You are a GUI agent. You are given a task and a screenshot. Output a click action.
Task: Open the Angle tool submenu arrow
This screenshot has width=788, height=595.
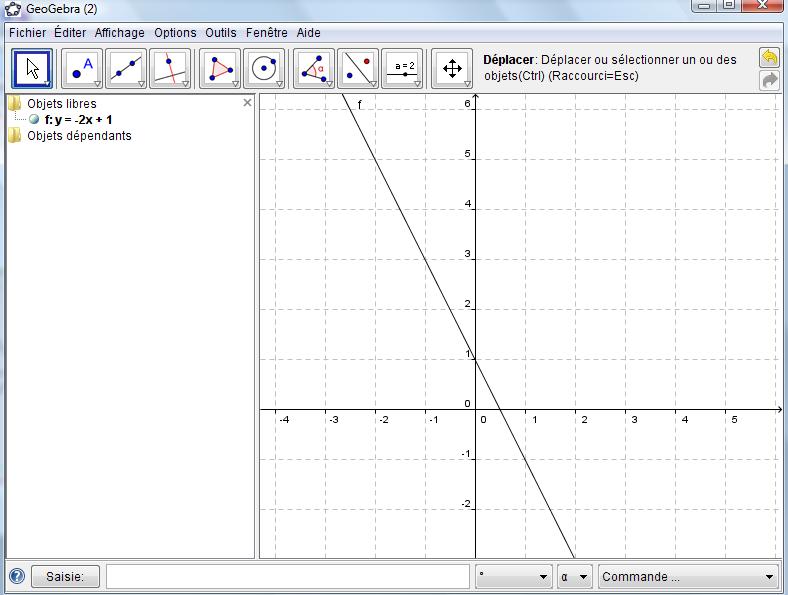(x=329, y=84)
